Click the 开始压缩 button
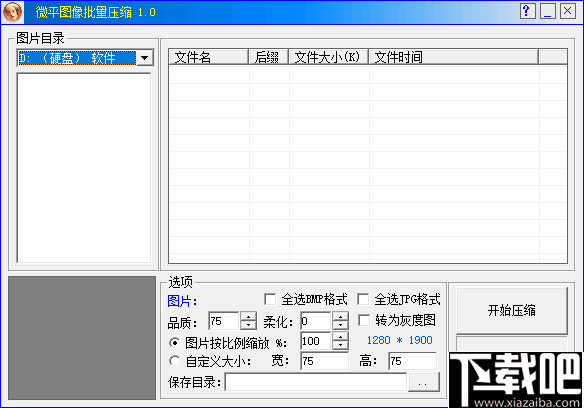The image size is (584, 408). 512,310
